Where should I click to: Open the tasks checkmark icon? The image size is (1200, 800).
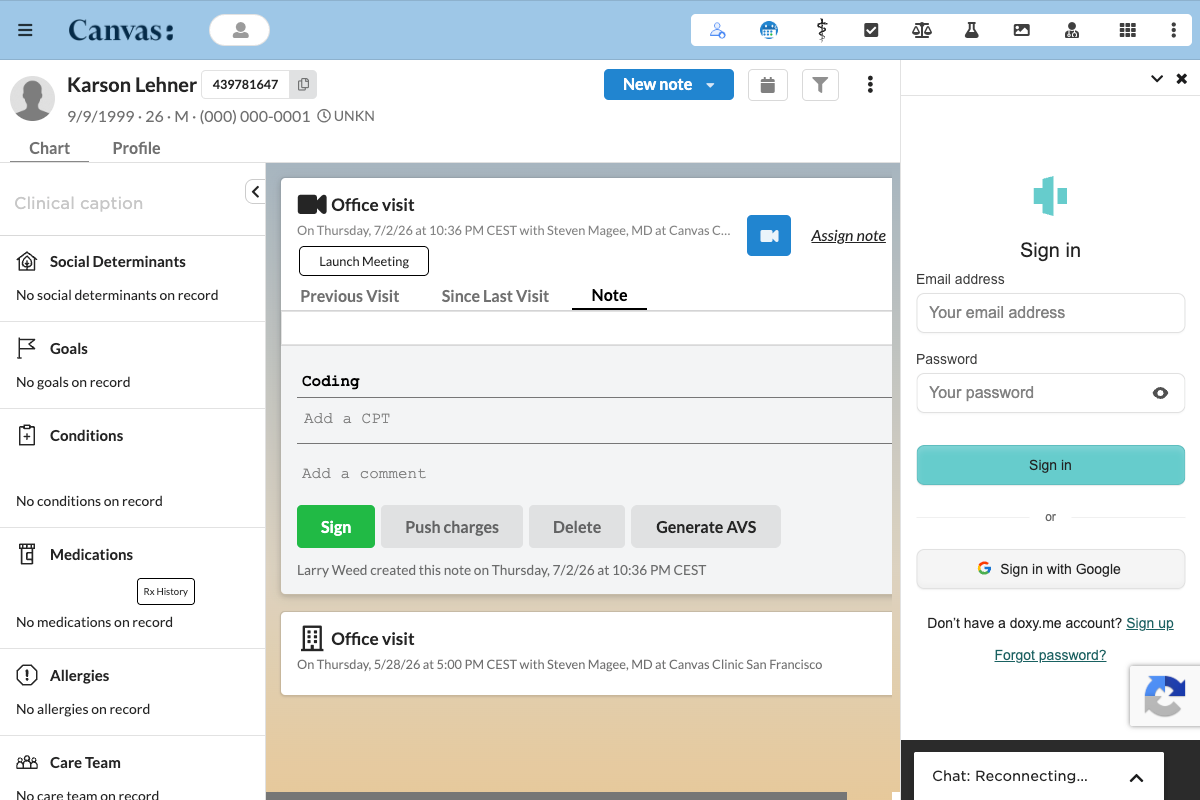tap(871, 30)
